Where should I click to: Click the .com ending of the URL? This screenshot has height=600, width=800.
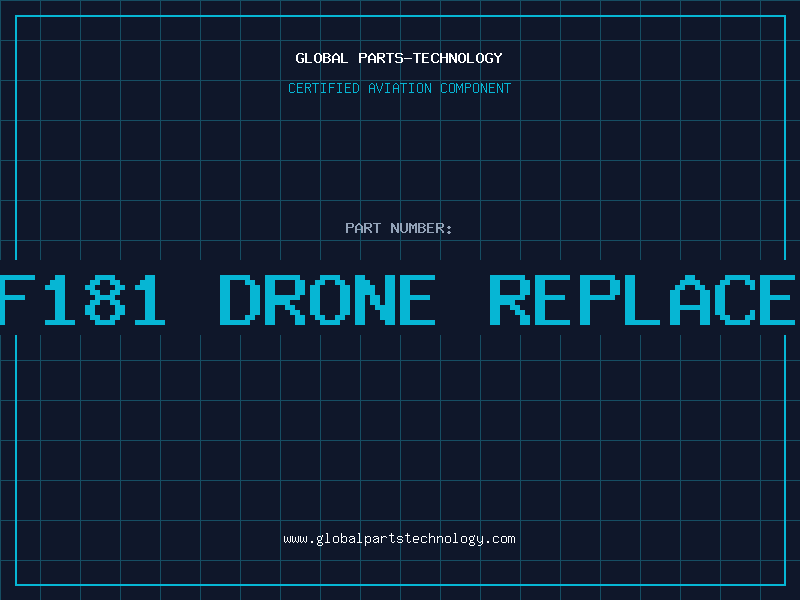click(500, 539)
